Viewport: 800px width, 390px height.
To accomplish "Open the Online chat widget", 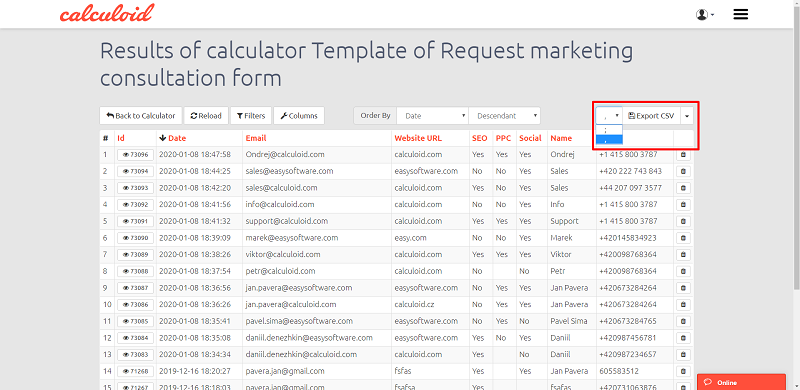I will click(741, 382).
